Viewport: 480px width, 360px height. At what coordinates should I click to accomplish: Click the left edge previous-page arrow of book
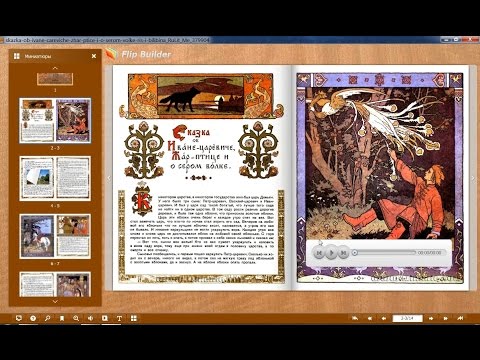coord(109,178)
